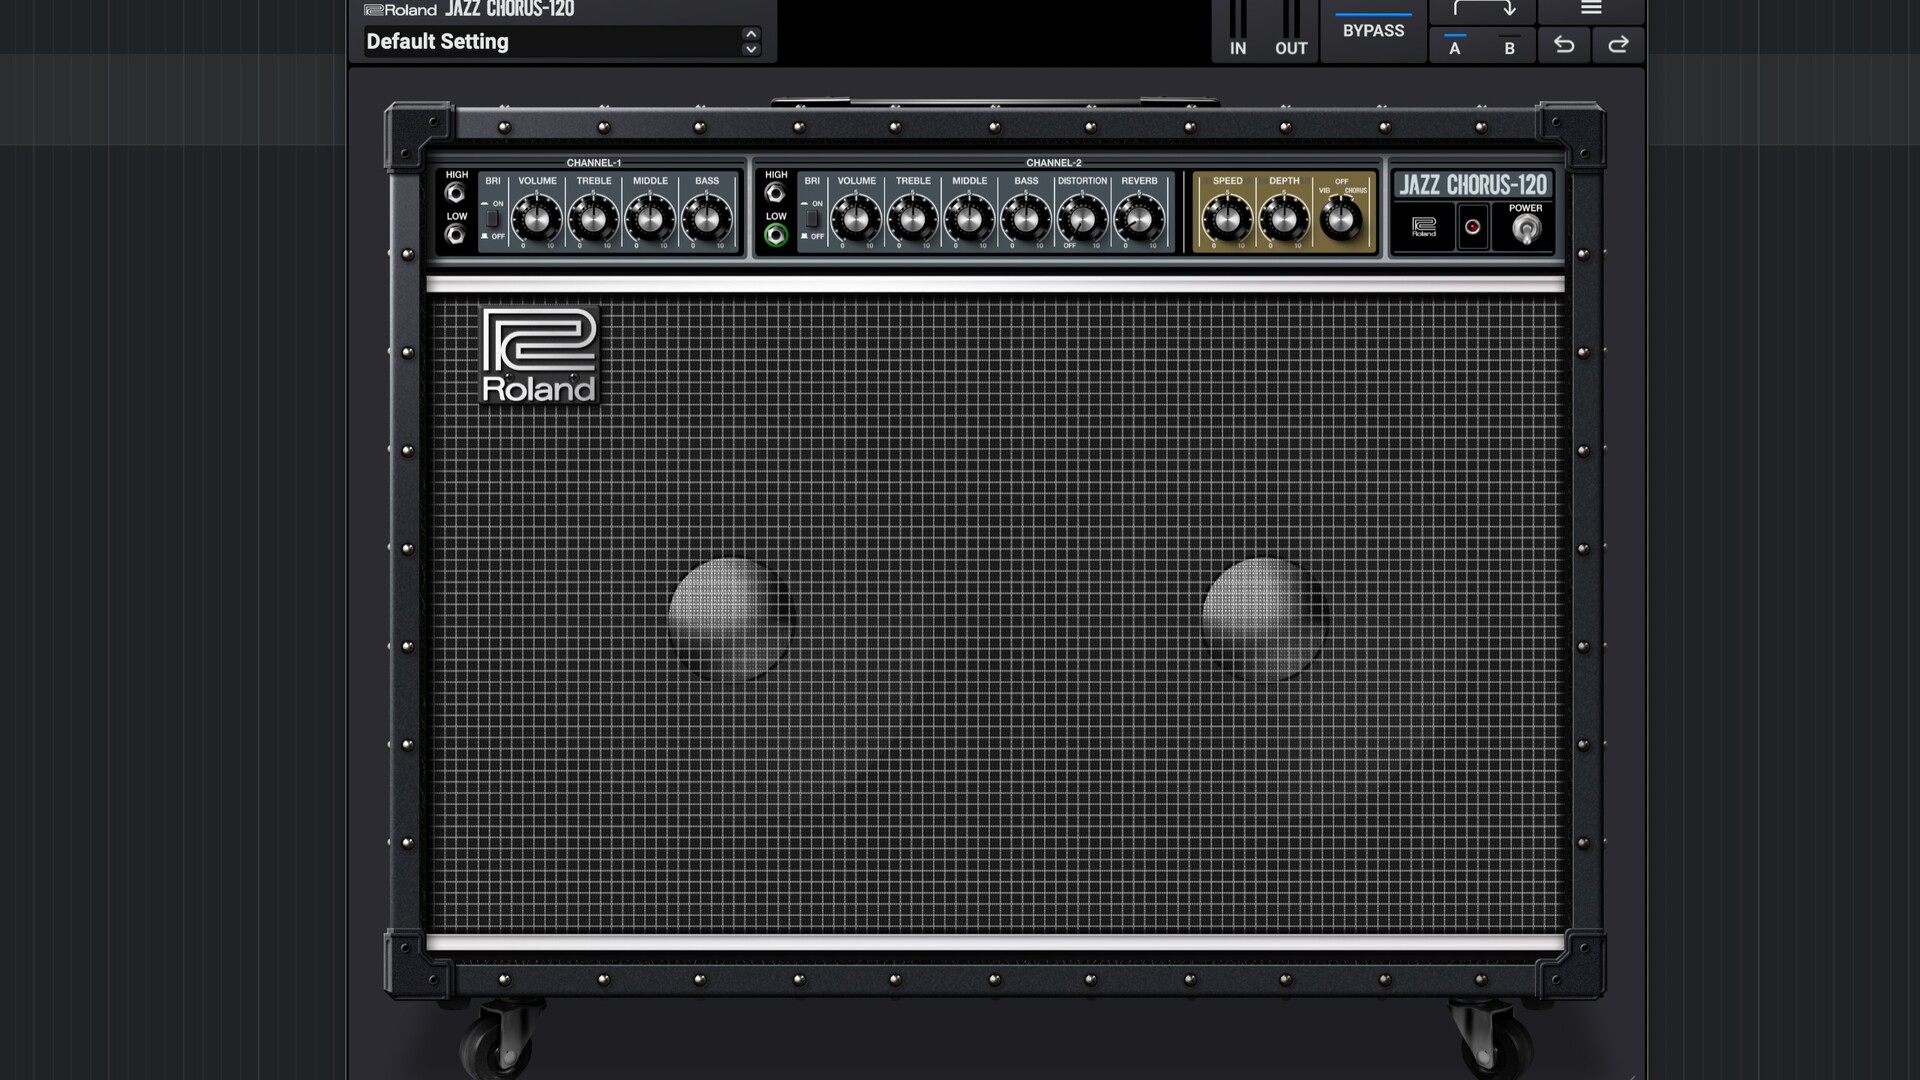1920x1080 pixels.
Task: Select preset slot A
Action: (x=1455, y=47)
